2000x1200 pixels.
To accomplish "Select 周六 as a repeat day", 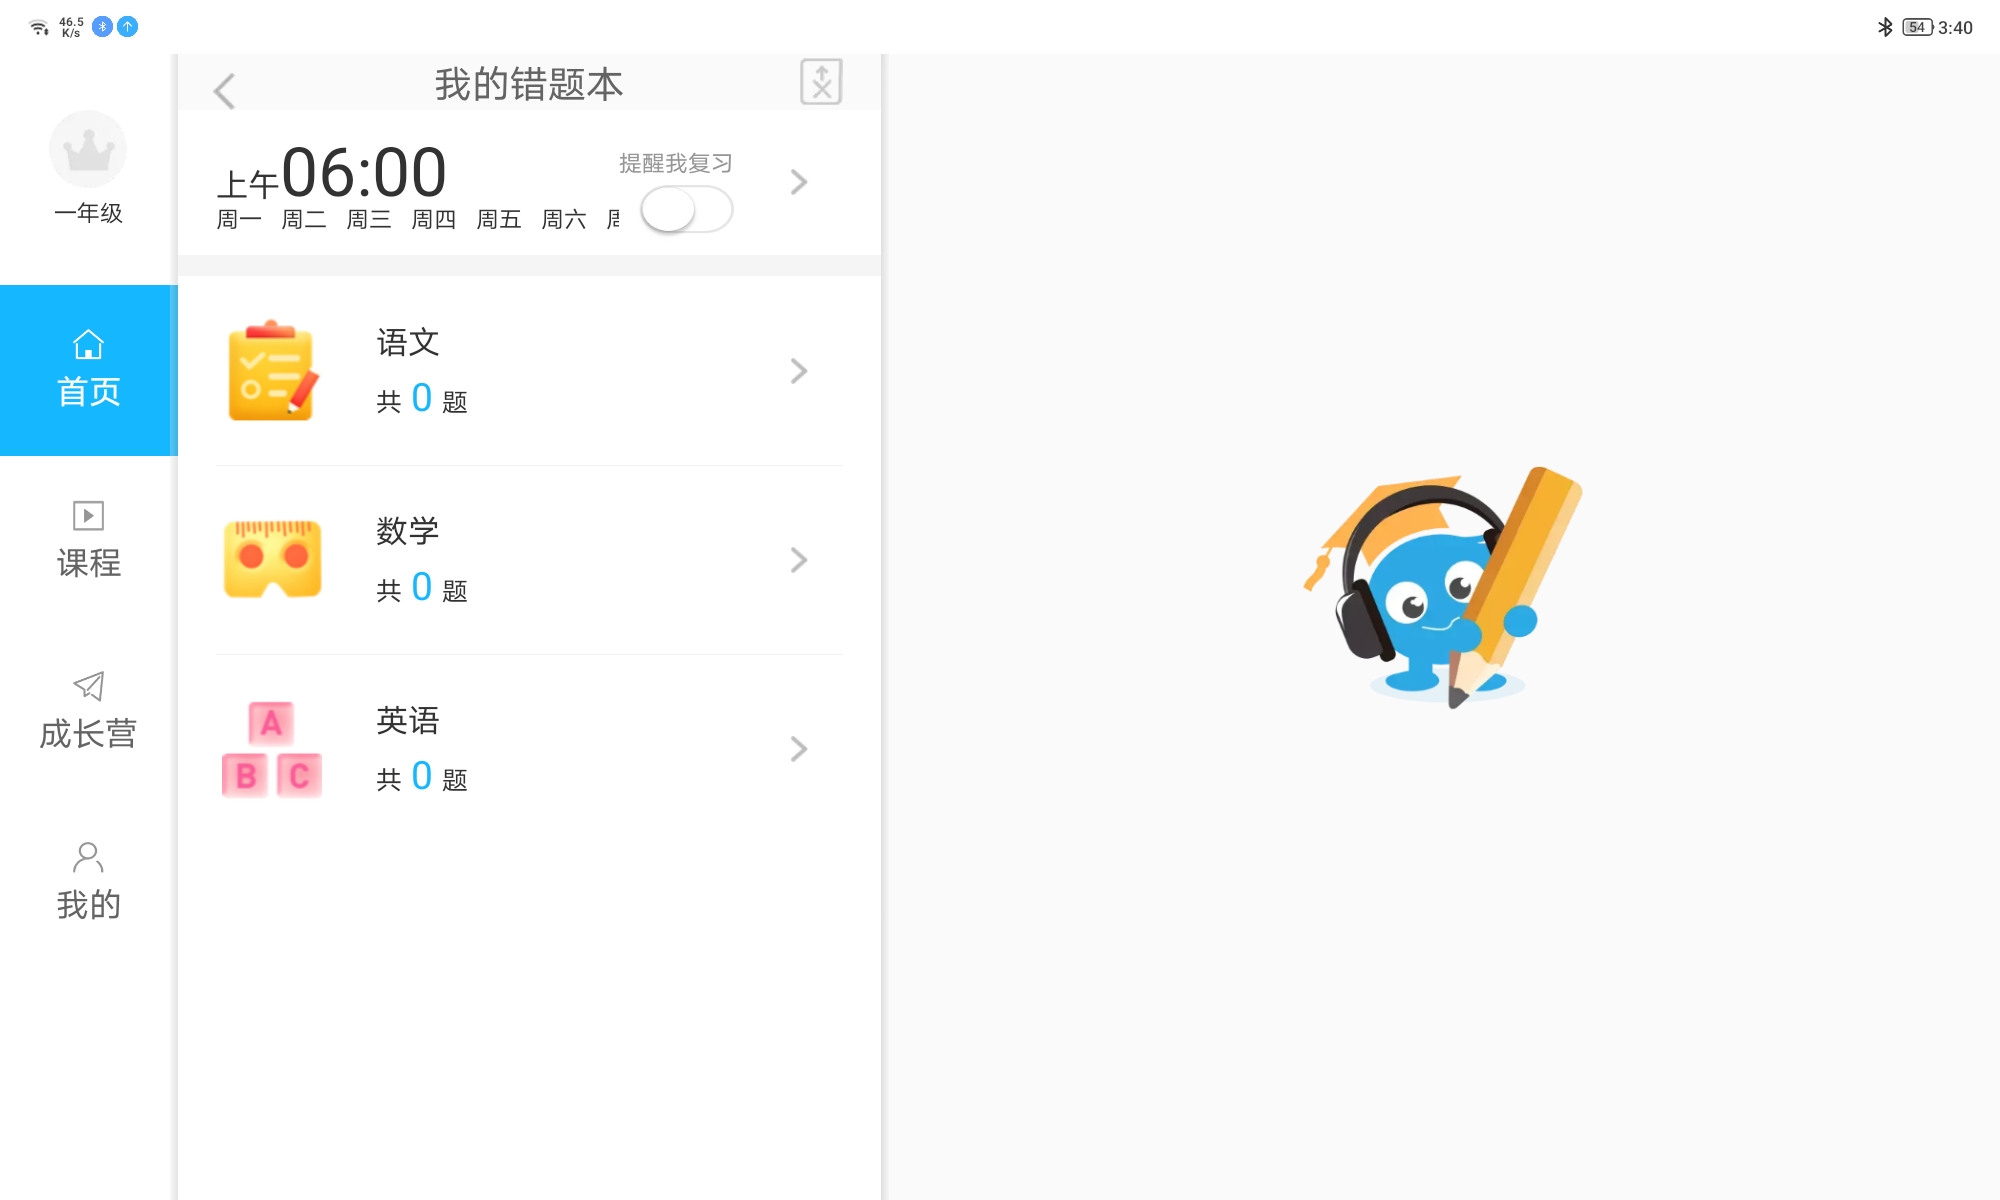I will coord(562,220).
